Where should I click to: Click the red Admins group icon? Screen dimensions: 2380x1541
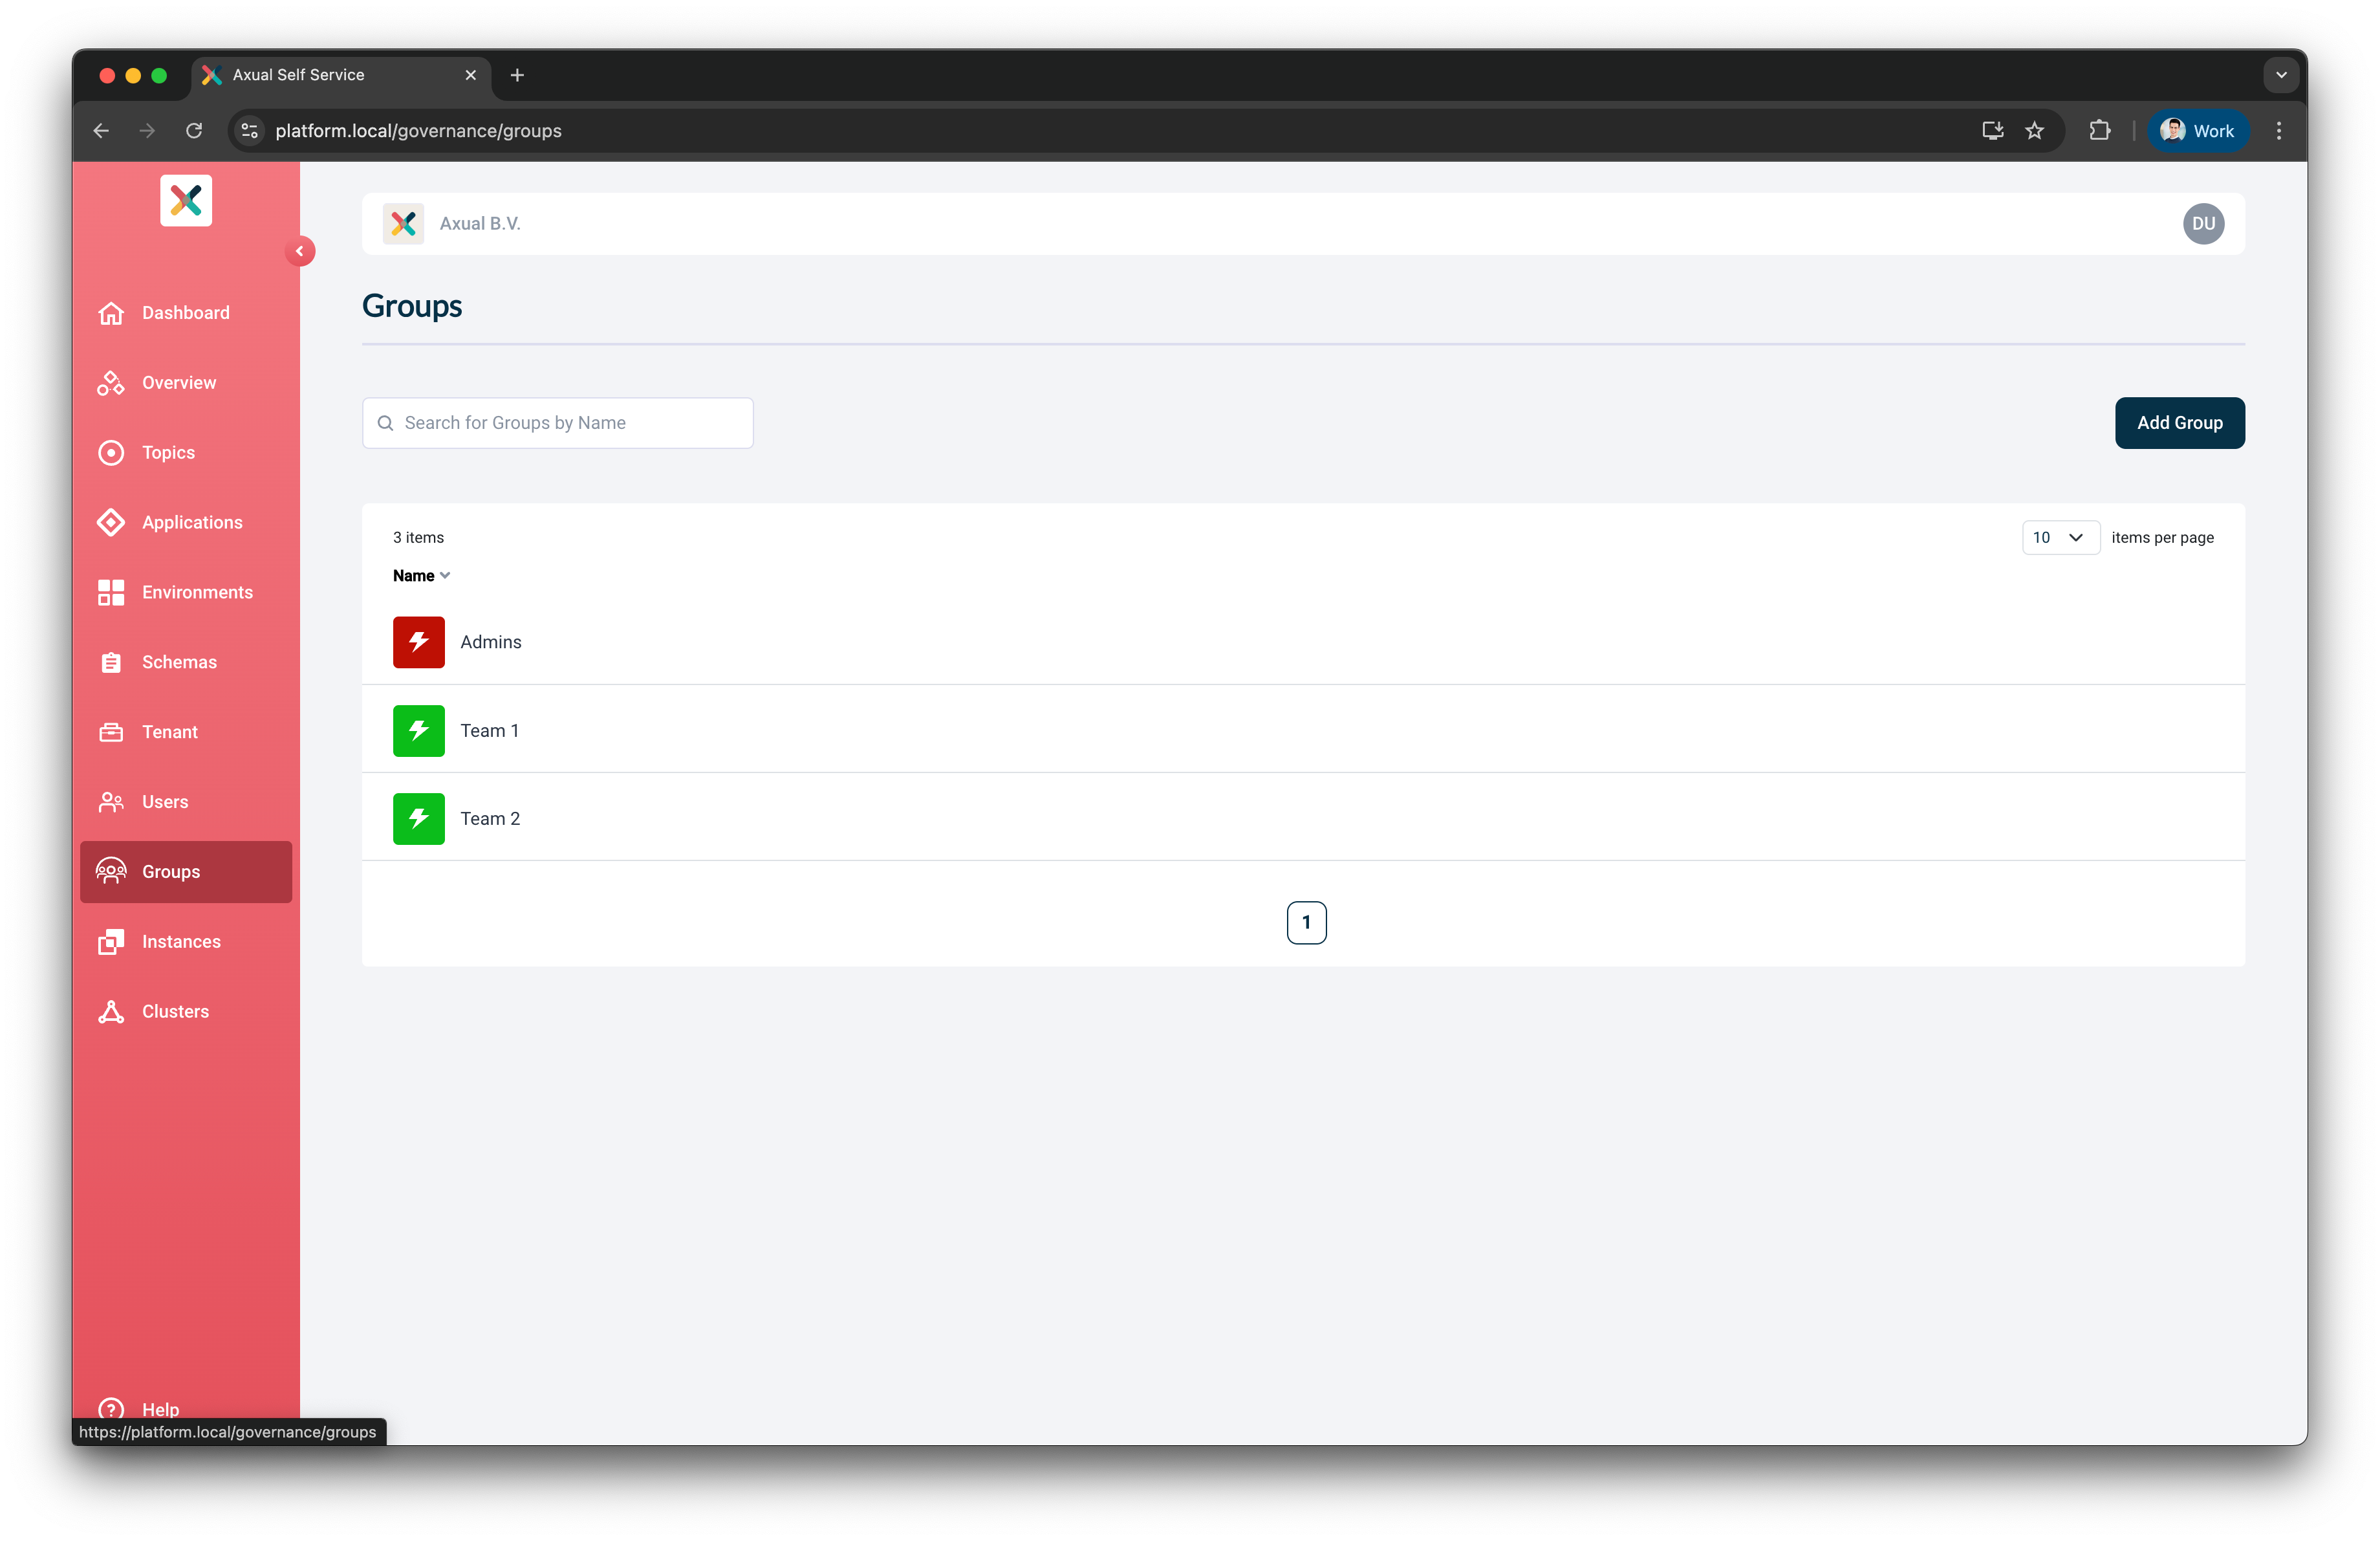[x=418, y=642]
